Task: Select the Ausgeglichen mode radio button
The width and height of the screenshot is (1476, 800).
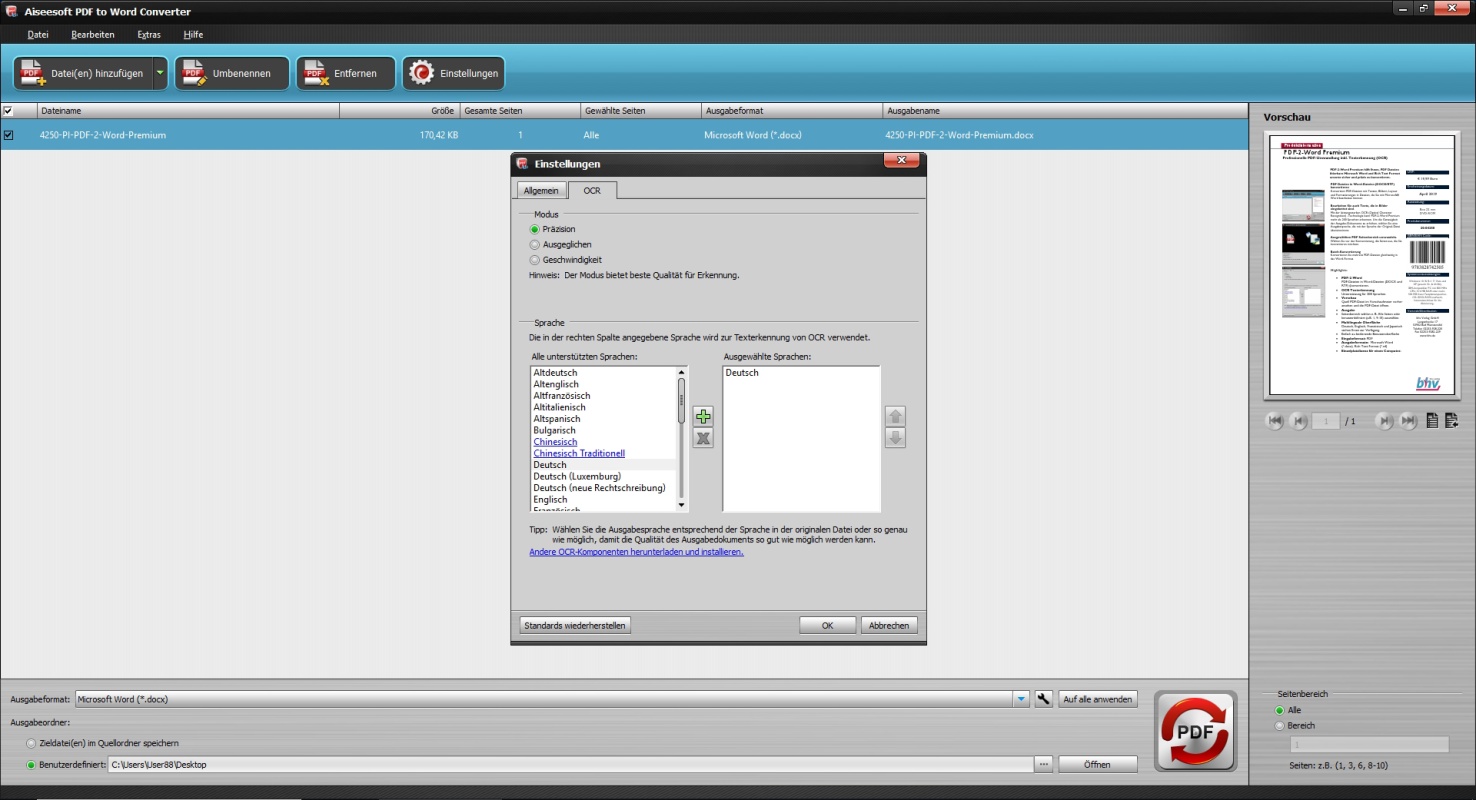Action: [535, 244]
